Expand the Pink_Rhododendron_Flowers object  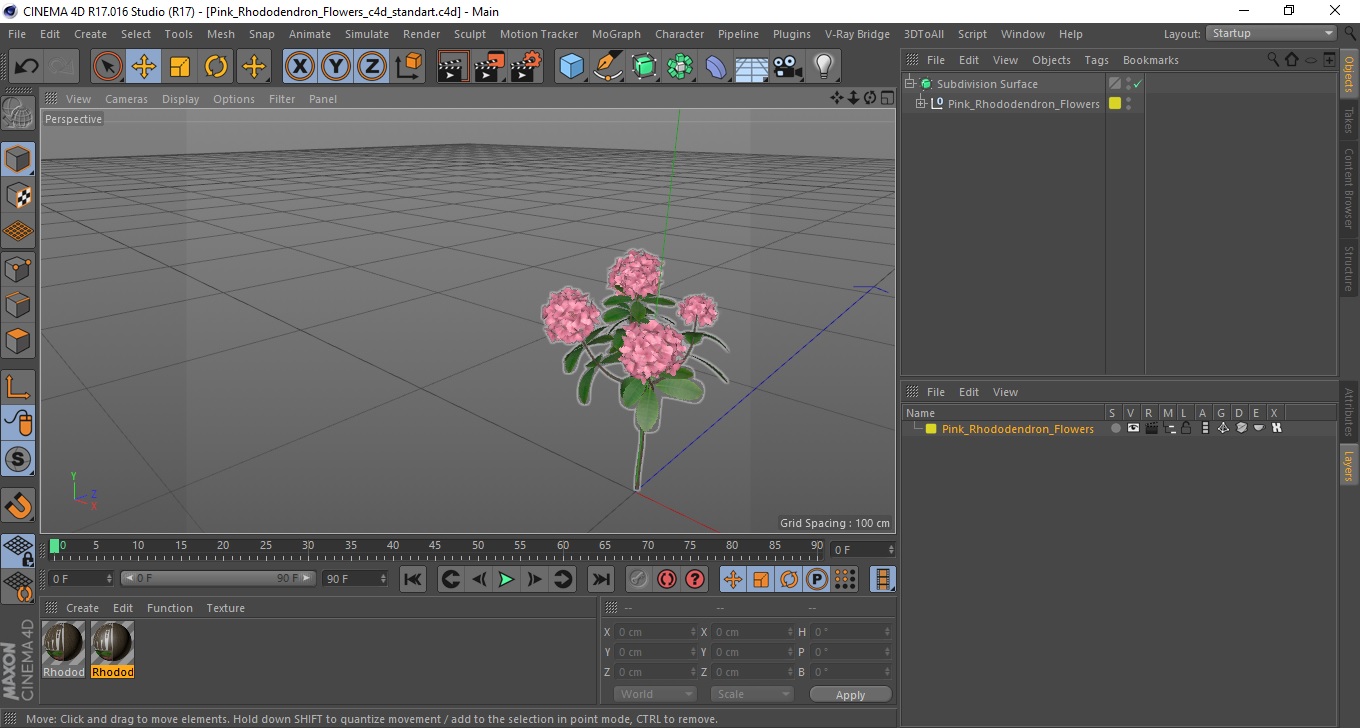(x=921, y=104)
